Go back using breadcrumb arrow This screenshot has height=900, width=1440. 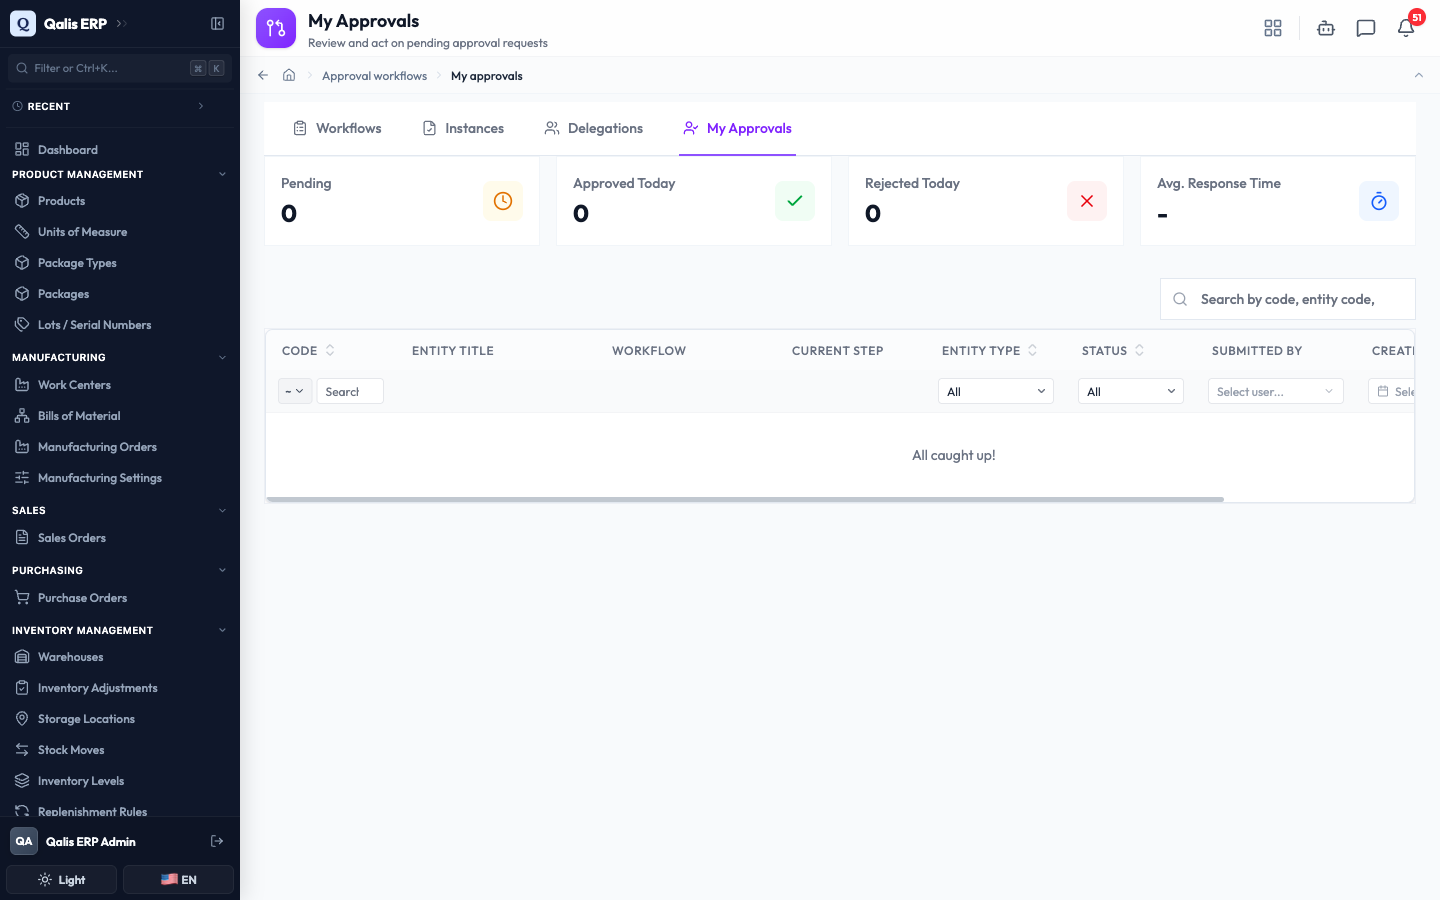click(x=263, y=75)
